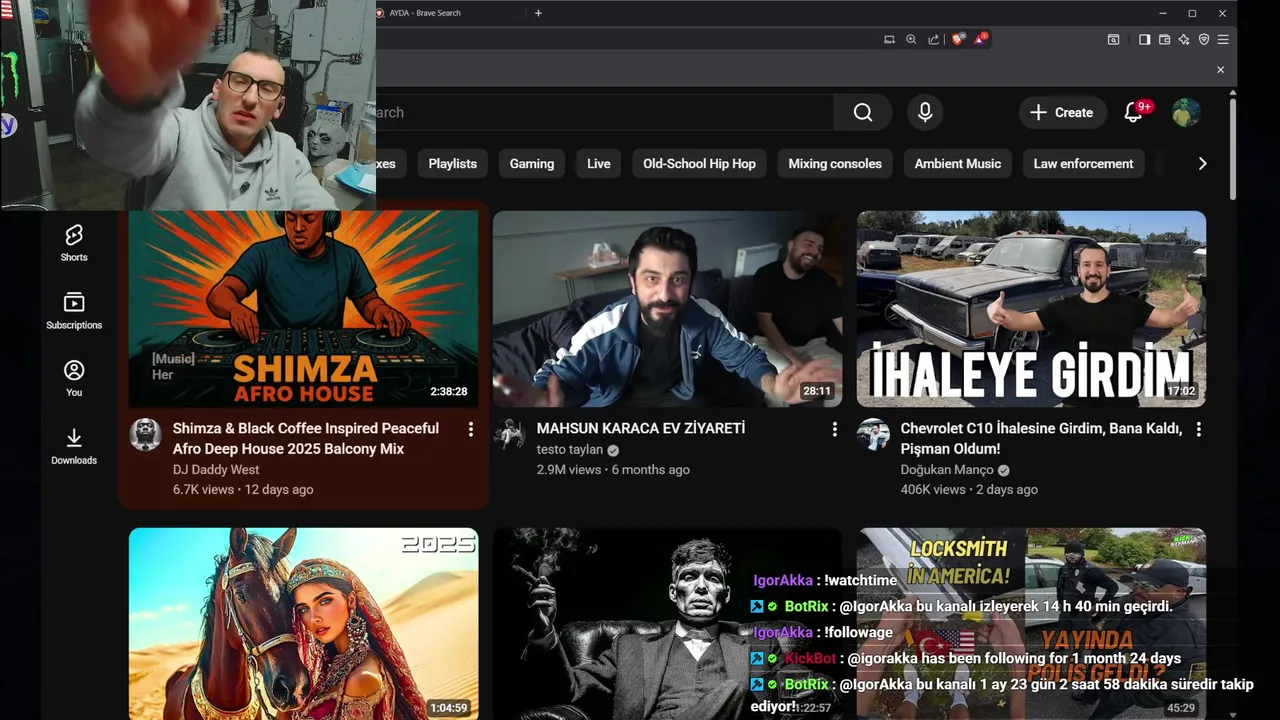Open more options for MAHSUN KARACA video
This screenshot has width=1280, height=720.
[x=835, y=429]
